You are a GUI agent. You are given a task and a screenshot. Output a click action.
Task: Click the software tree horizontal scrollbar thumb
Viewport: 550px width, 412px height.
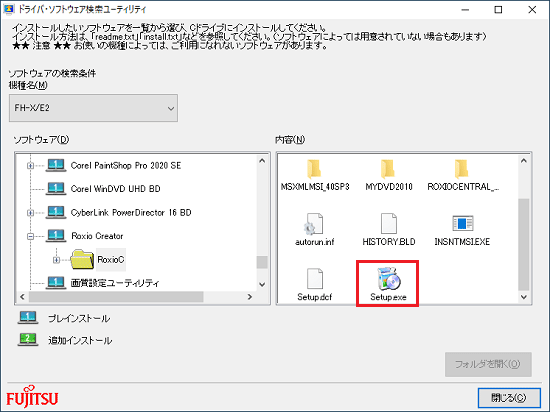(116, 297)
